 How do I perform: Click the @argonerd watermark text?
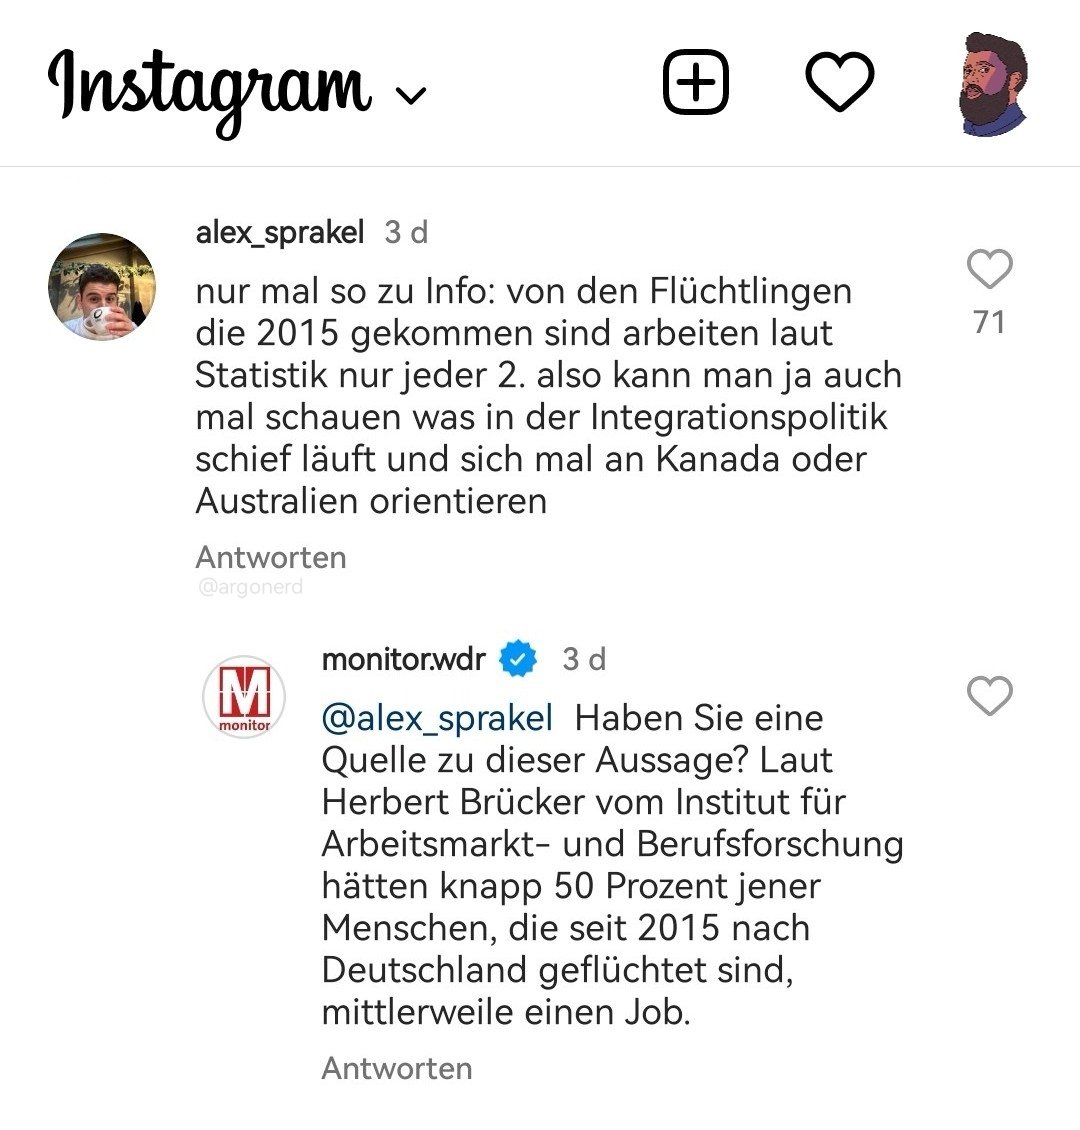click(250, 587)
